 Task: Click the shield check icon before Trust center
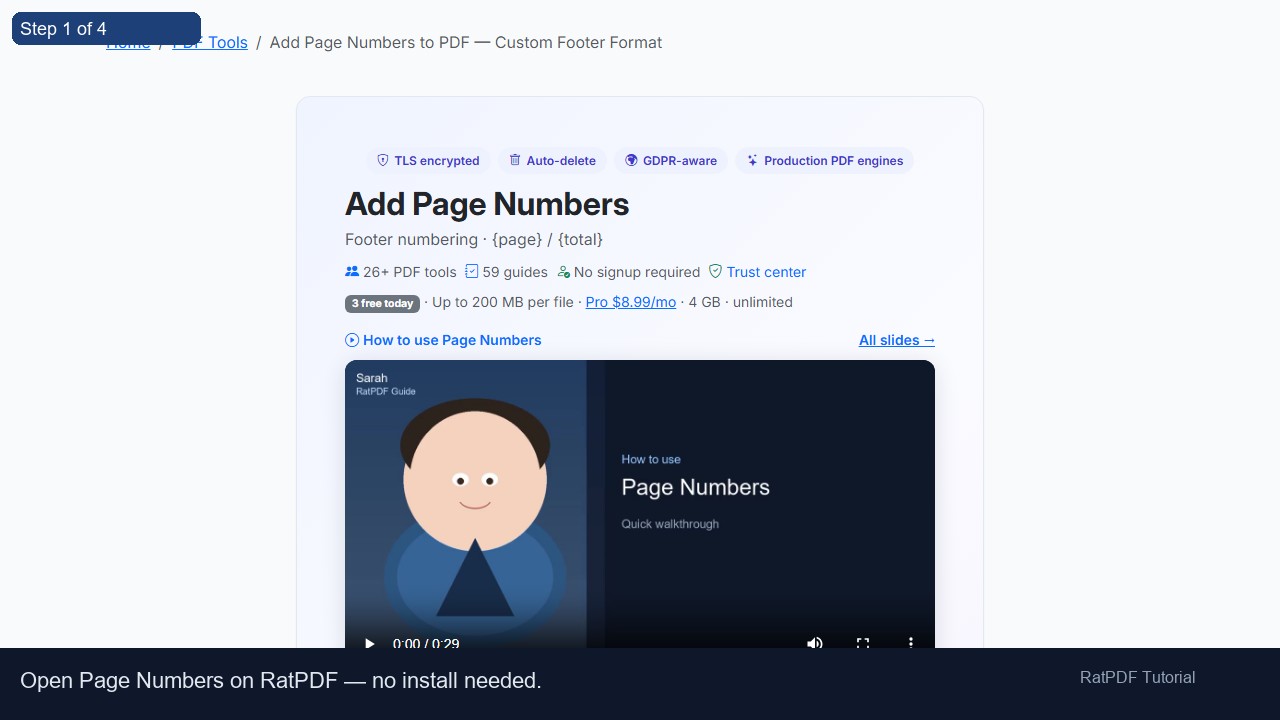tap(715, 271)
